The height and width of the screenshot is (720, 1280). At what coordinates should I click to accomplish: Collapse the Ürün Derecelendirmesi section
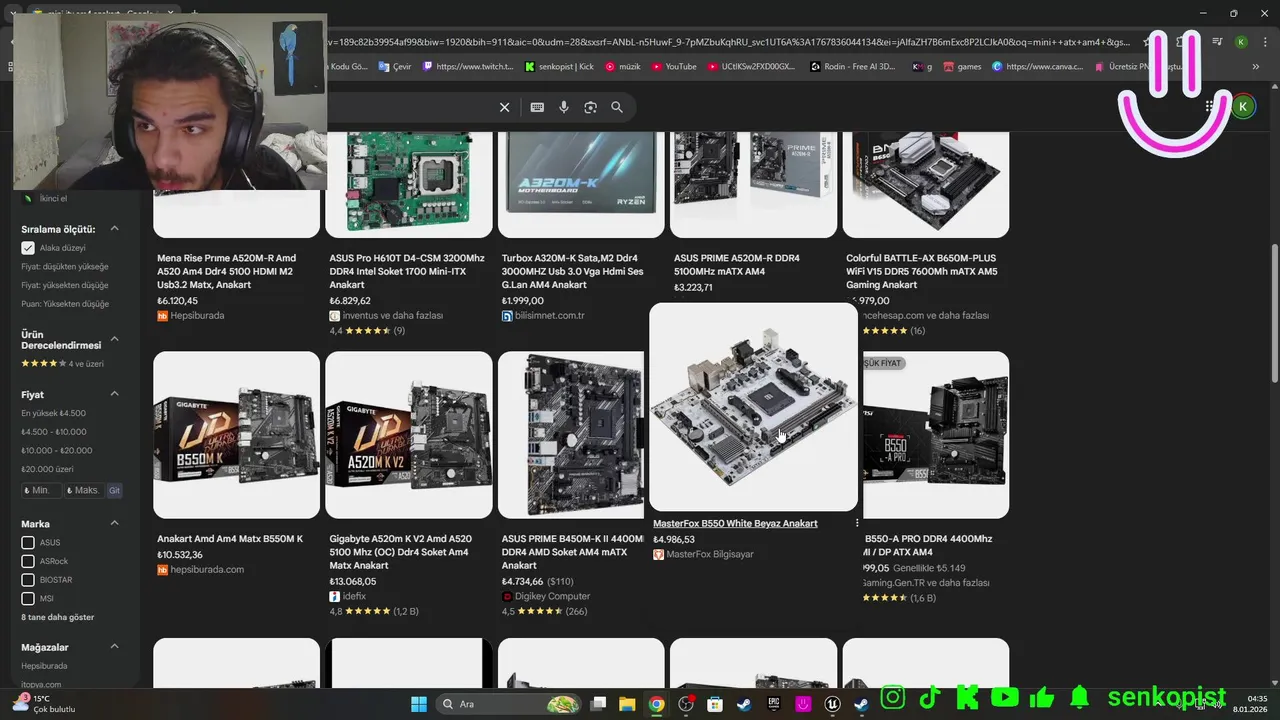[114, 339]
